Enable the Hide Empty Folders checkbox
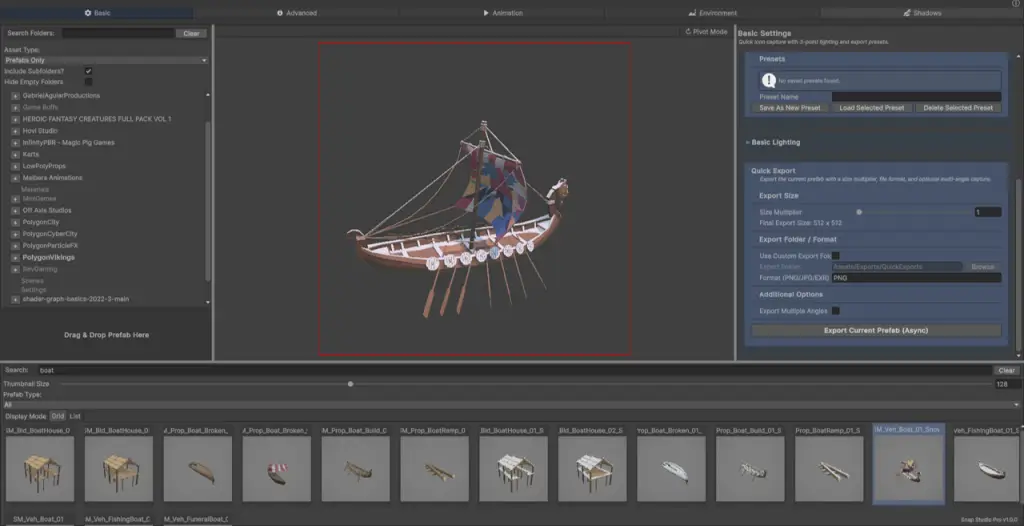 click(x=89, y=81)
